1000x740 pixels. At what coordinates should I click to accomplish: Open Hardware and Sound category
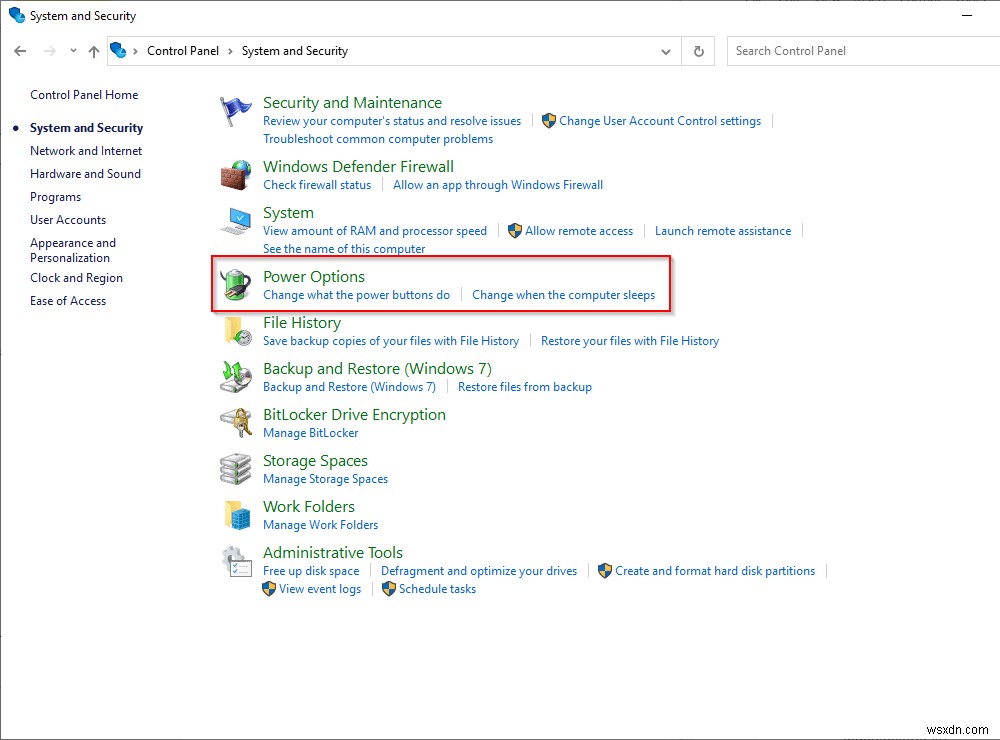85,174
